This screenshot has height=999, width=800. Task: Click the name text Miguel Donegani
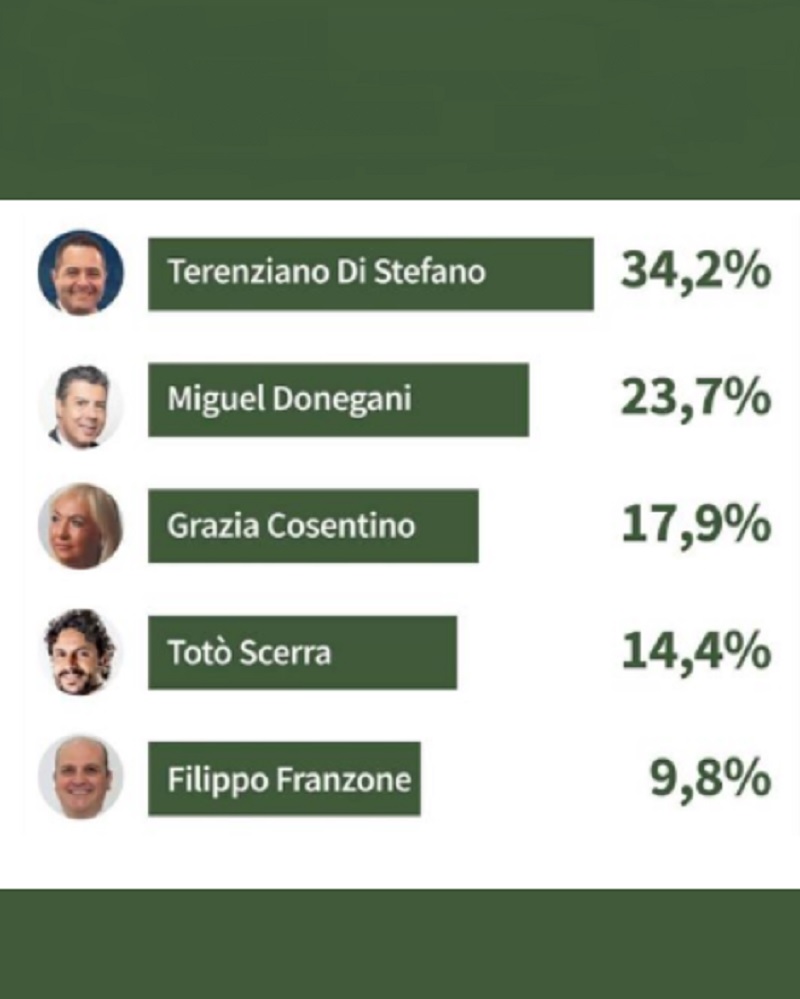click(x=290, y=400)
